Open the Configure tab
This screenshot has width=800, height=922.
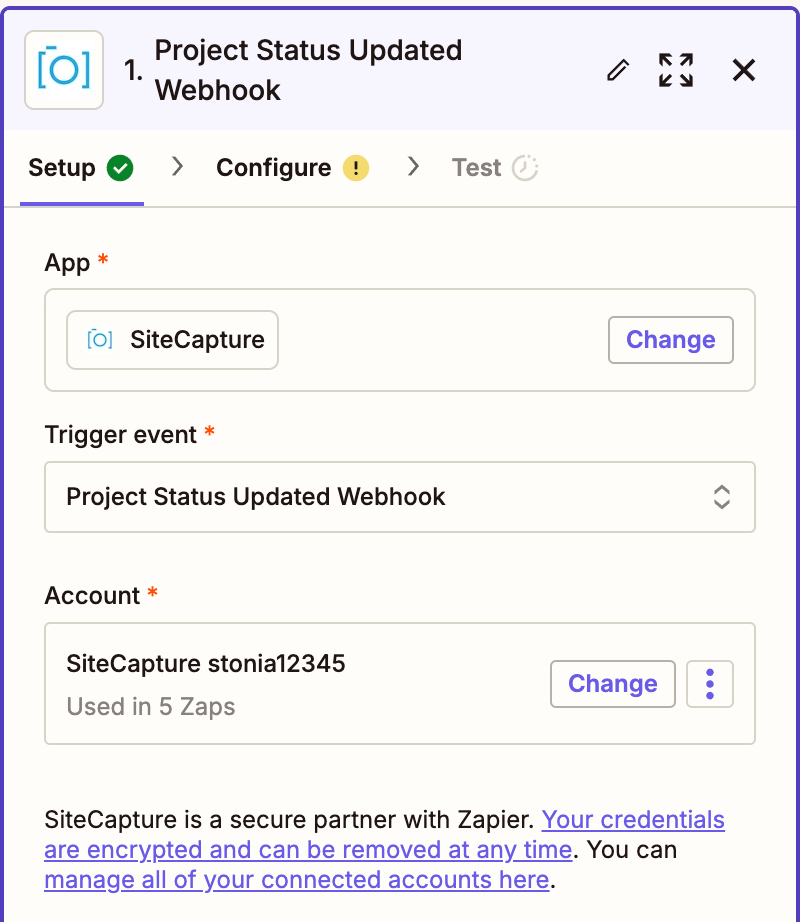pos(273,168)
